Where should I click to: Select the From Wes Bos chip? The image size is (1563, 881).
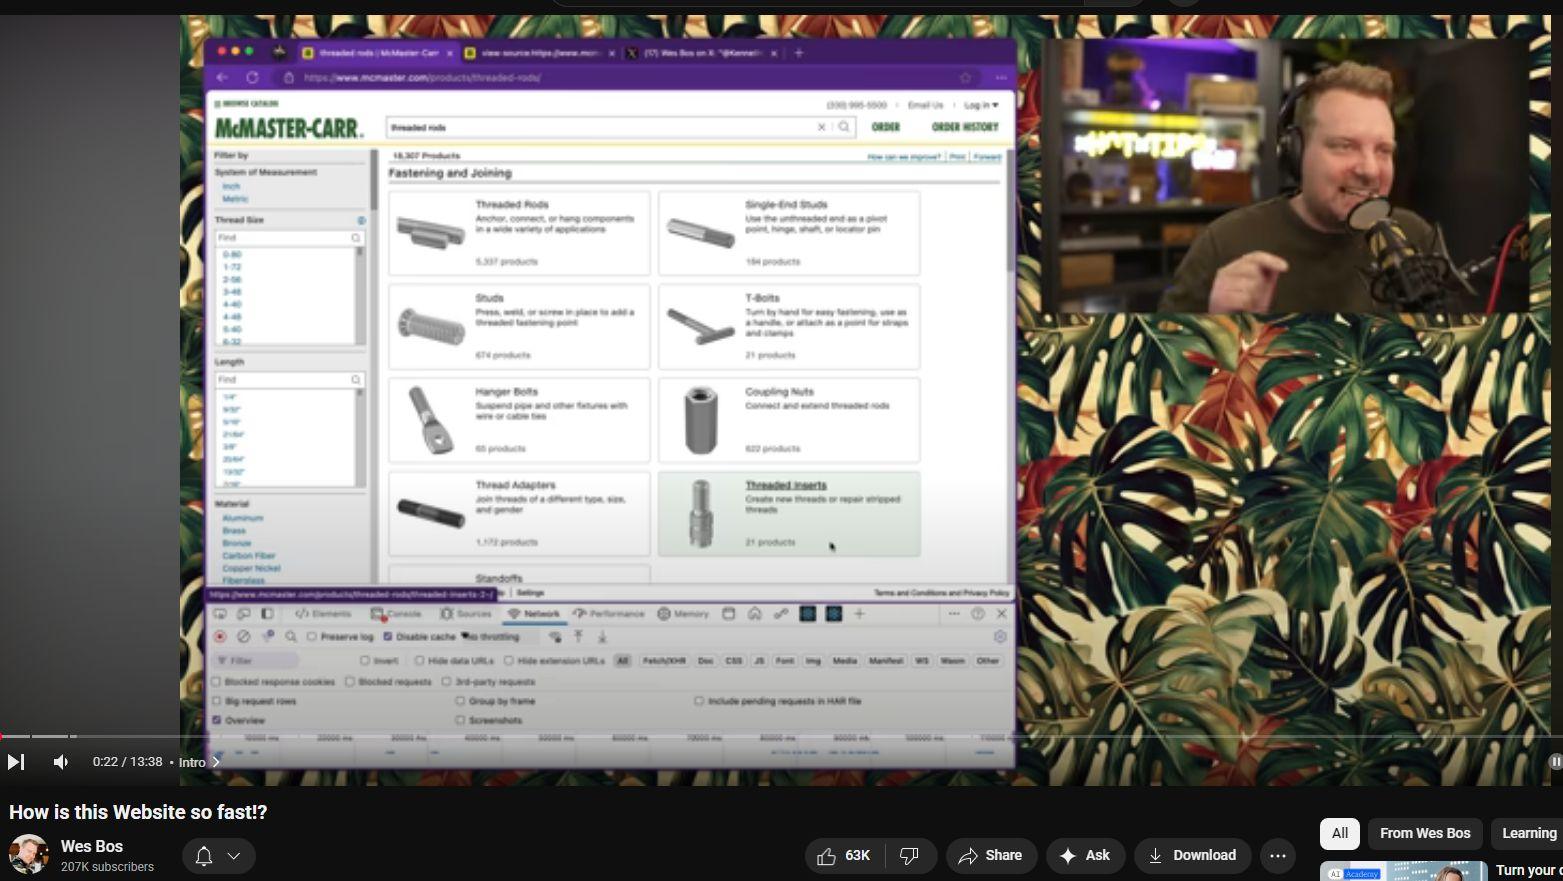coord(1424,833)
